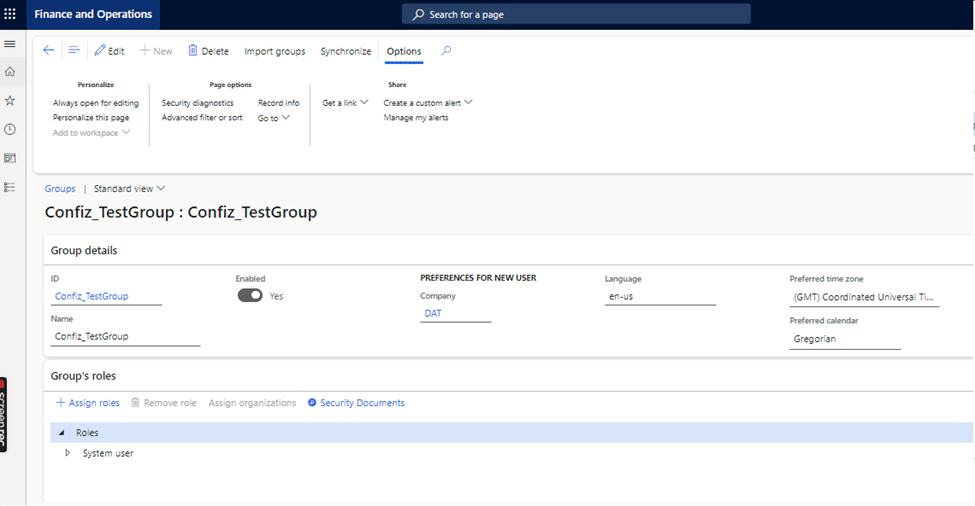
Task: Go to Home from the sidebar
Action: (x=10, y=71)
